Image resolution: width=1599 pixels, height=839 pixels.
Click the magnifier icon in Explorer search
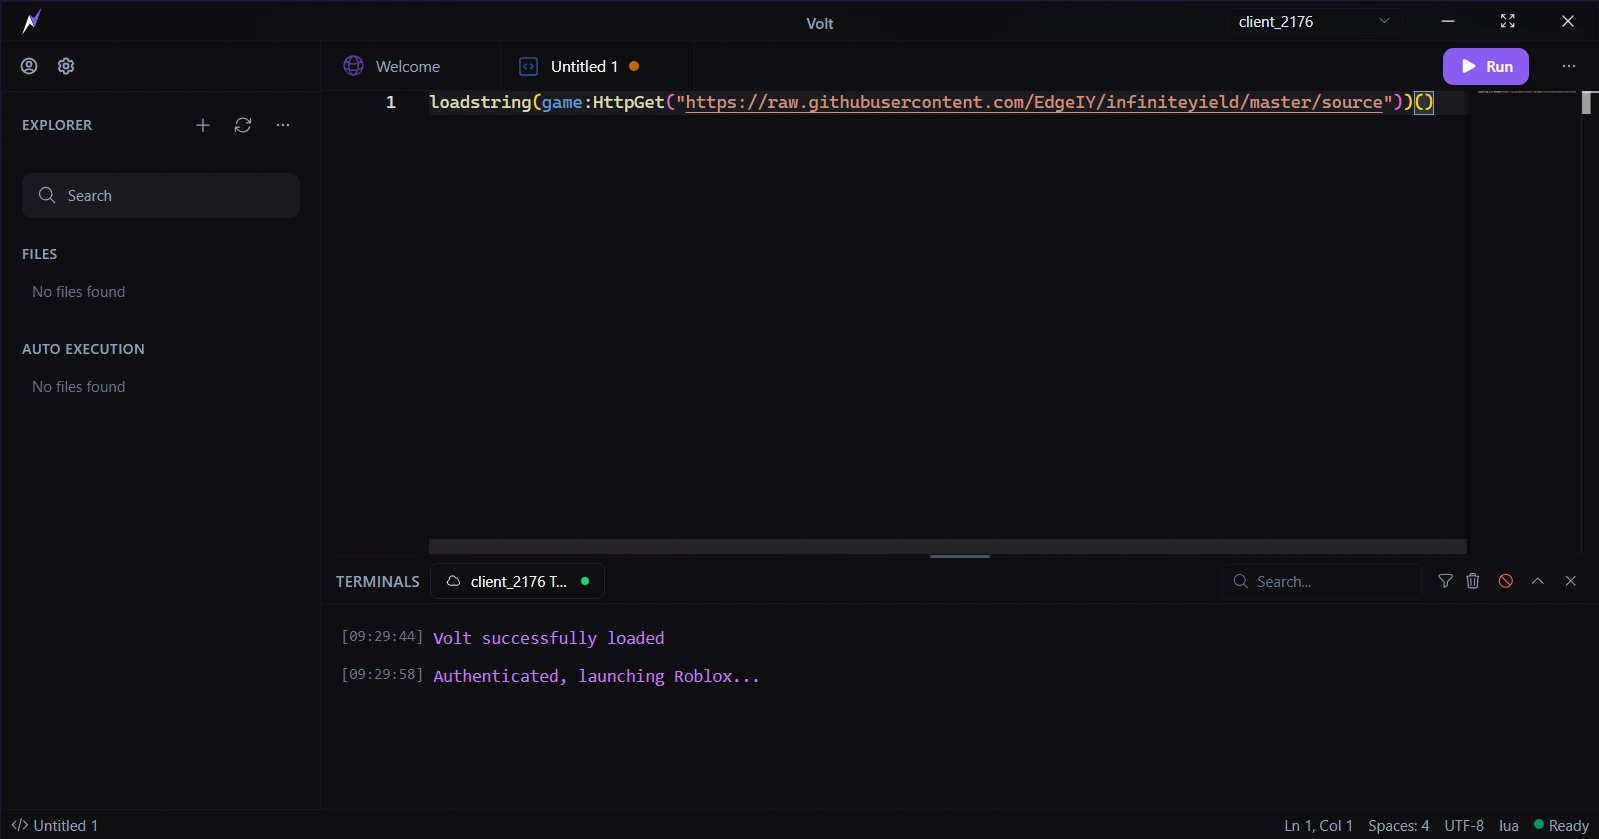click(47, 195)
